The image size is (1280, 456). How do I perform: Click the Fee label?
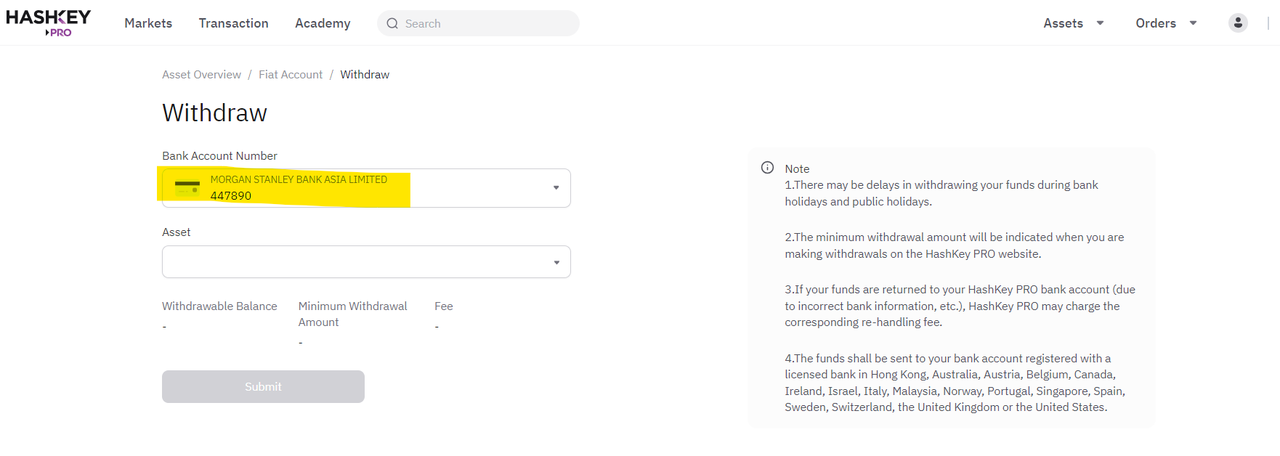pyautogui.click(x=443, y=306)
